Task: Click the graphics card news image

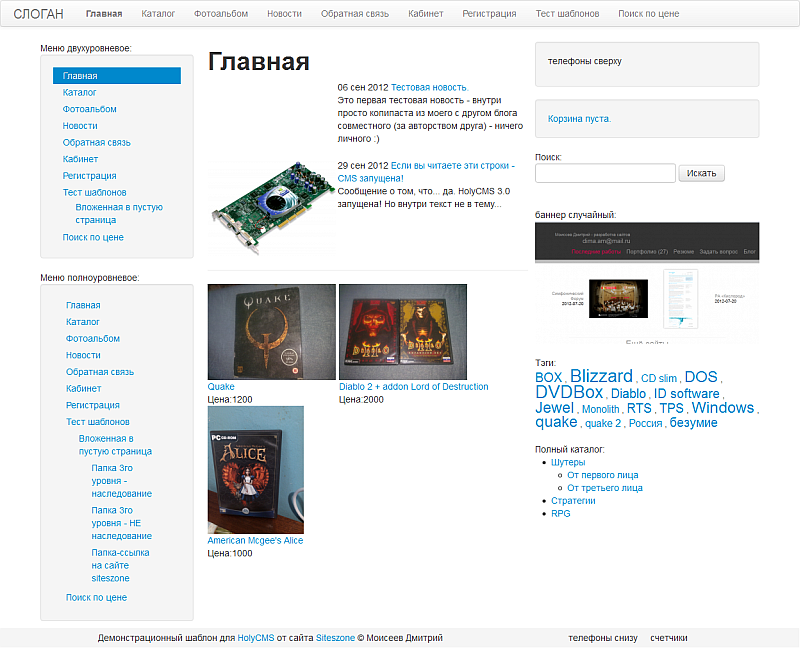Action: click(x=271, y=207)
